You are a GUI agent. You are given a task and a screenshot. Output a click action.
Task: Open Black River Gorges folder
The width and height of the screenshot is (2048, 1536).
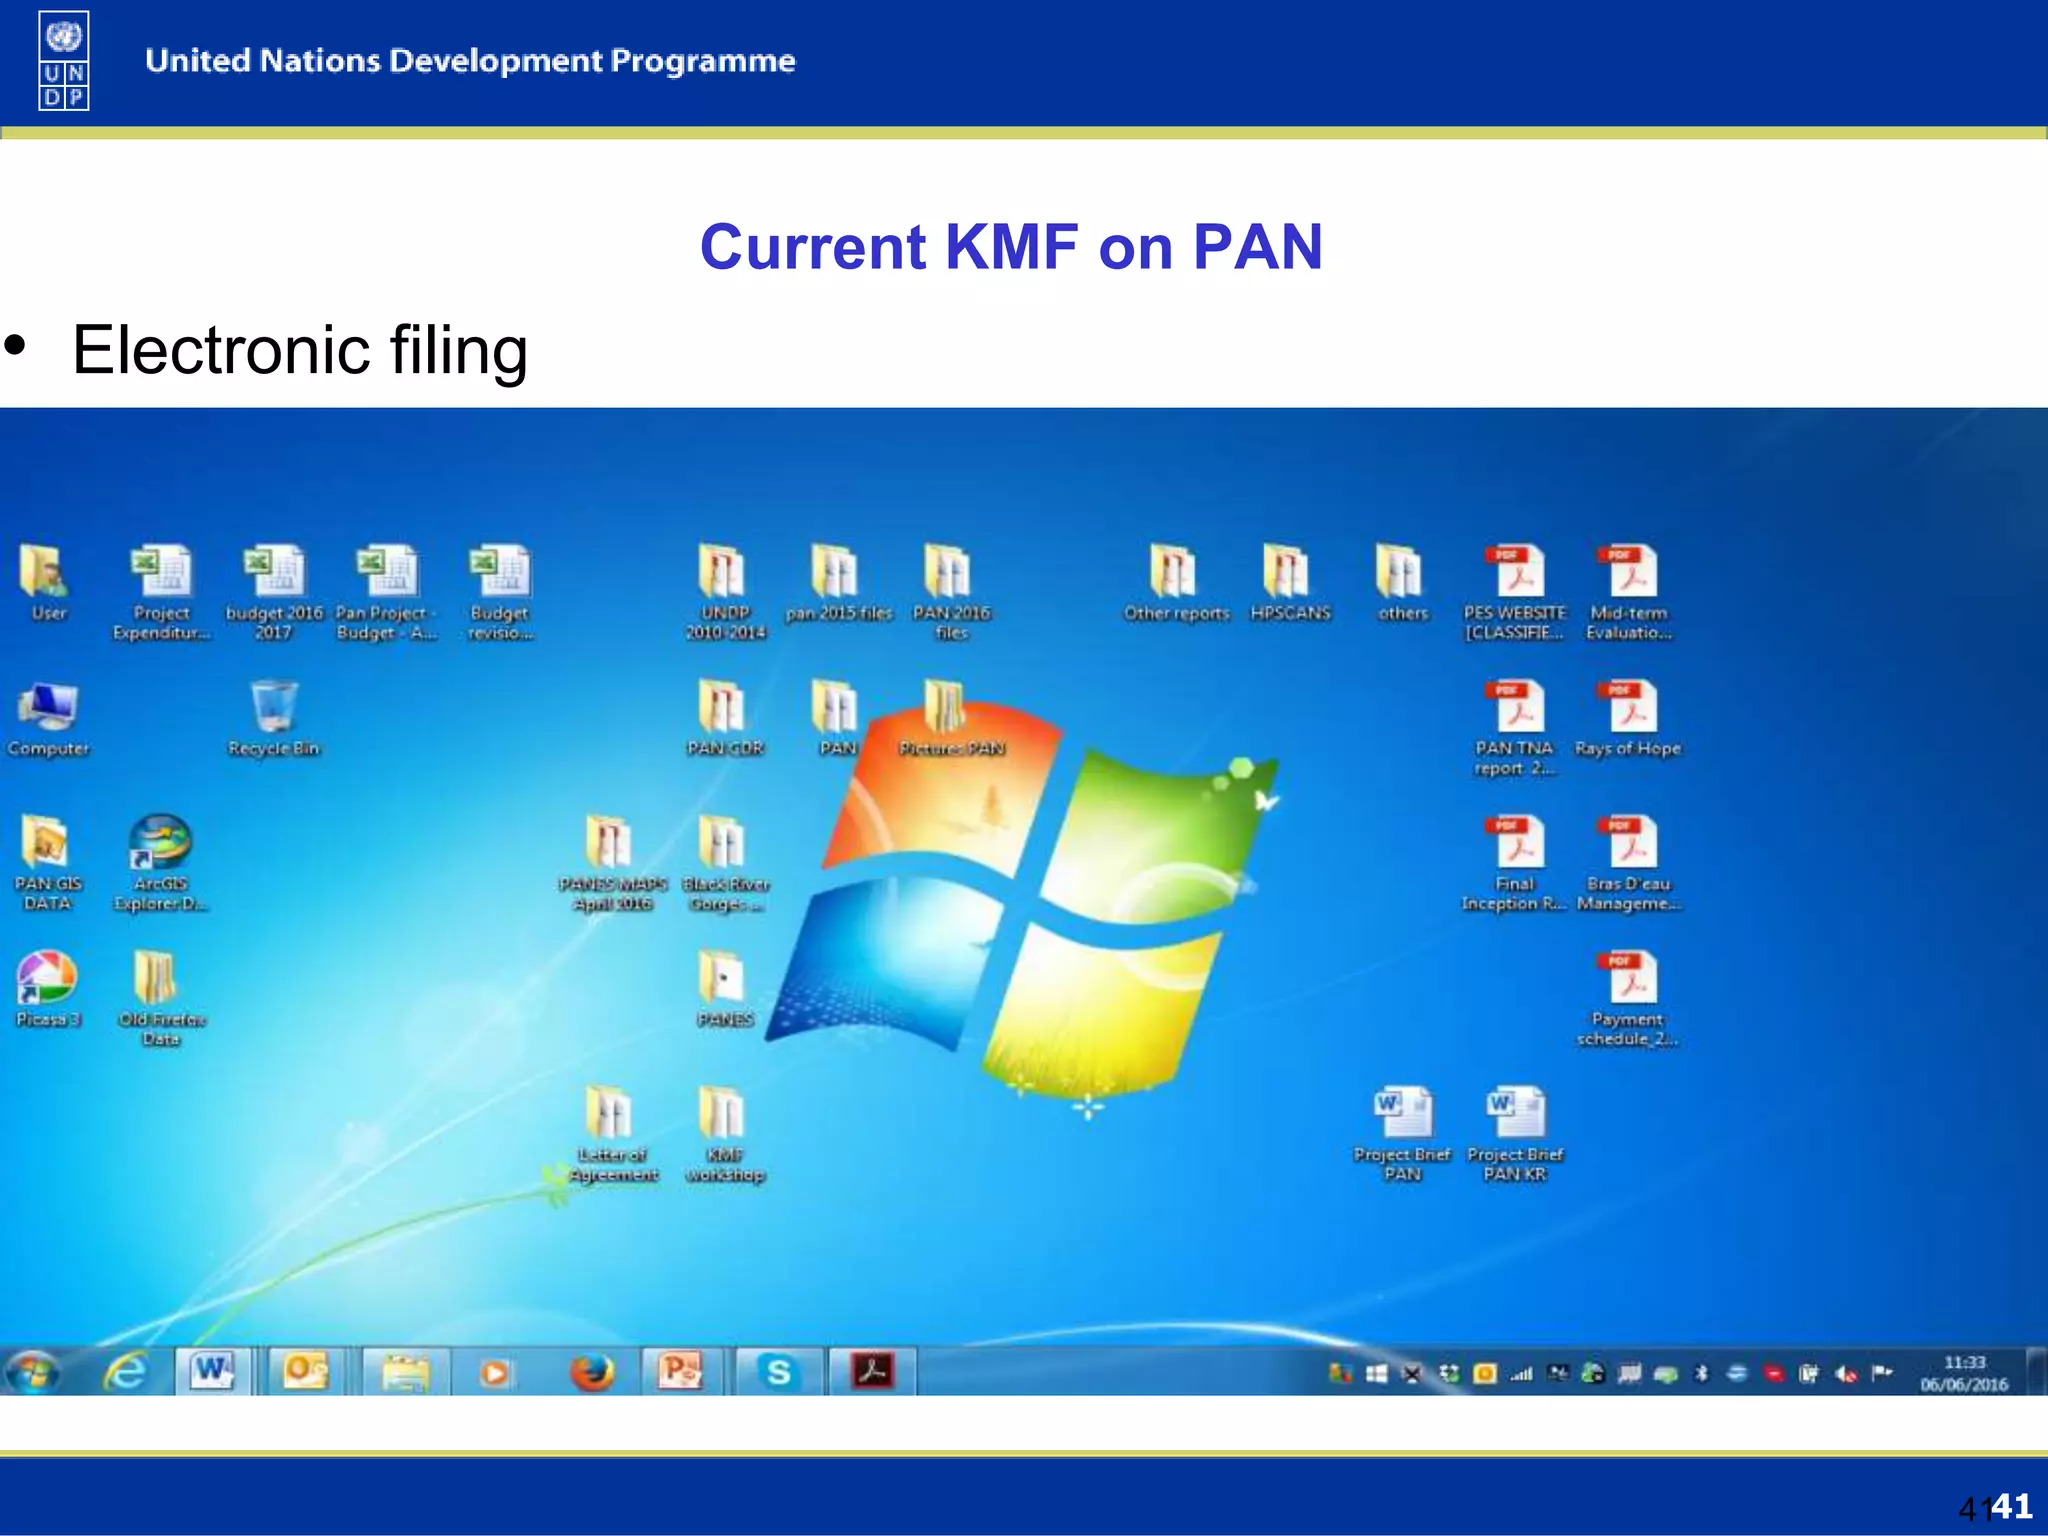[723, 843]
